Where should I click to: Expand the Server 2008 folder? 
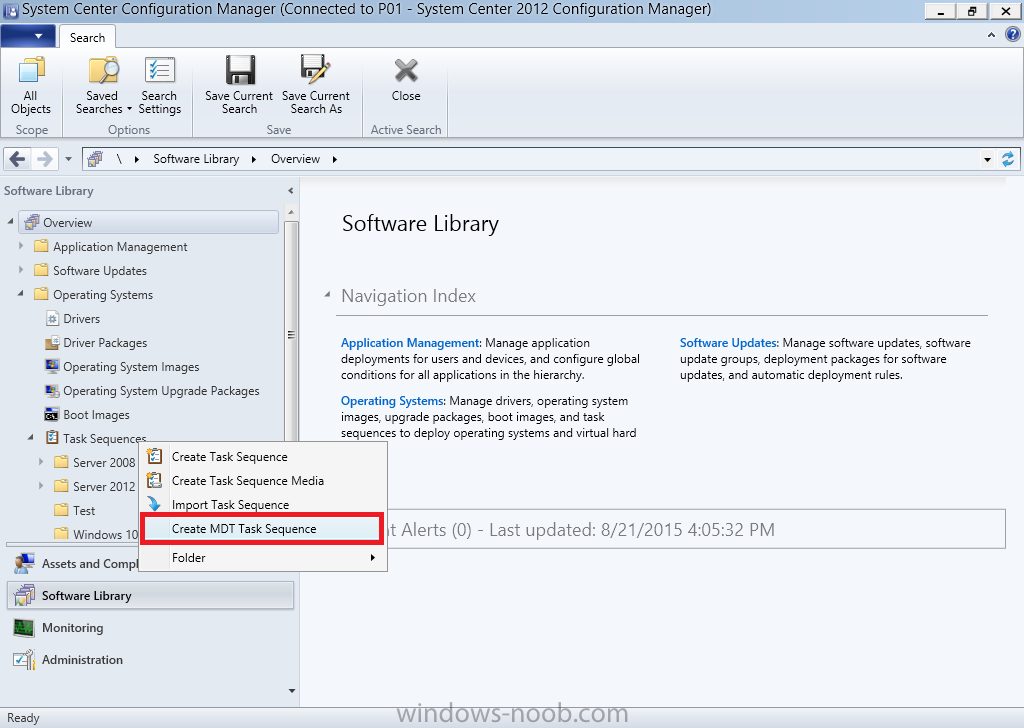click(41, 462)
